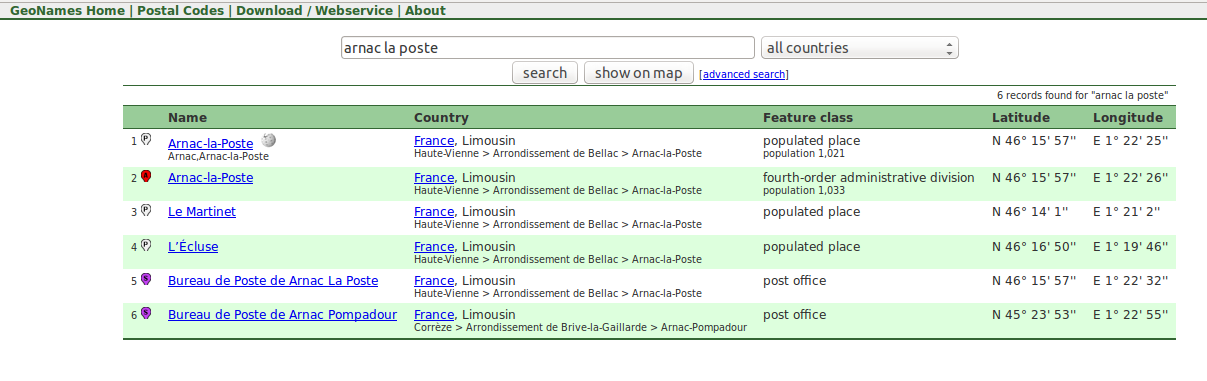Open Bureau de Poste de Arnac Pompadour link
Viewport: 1207px width, 381px height.
(282, 314)
